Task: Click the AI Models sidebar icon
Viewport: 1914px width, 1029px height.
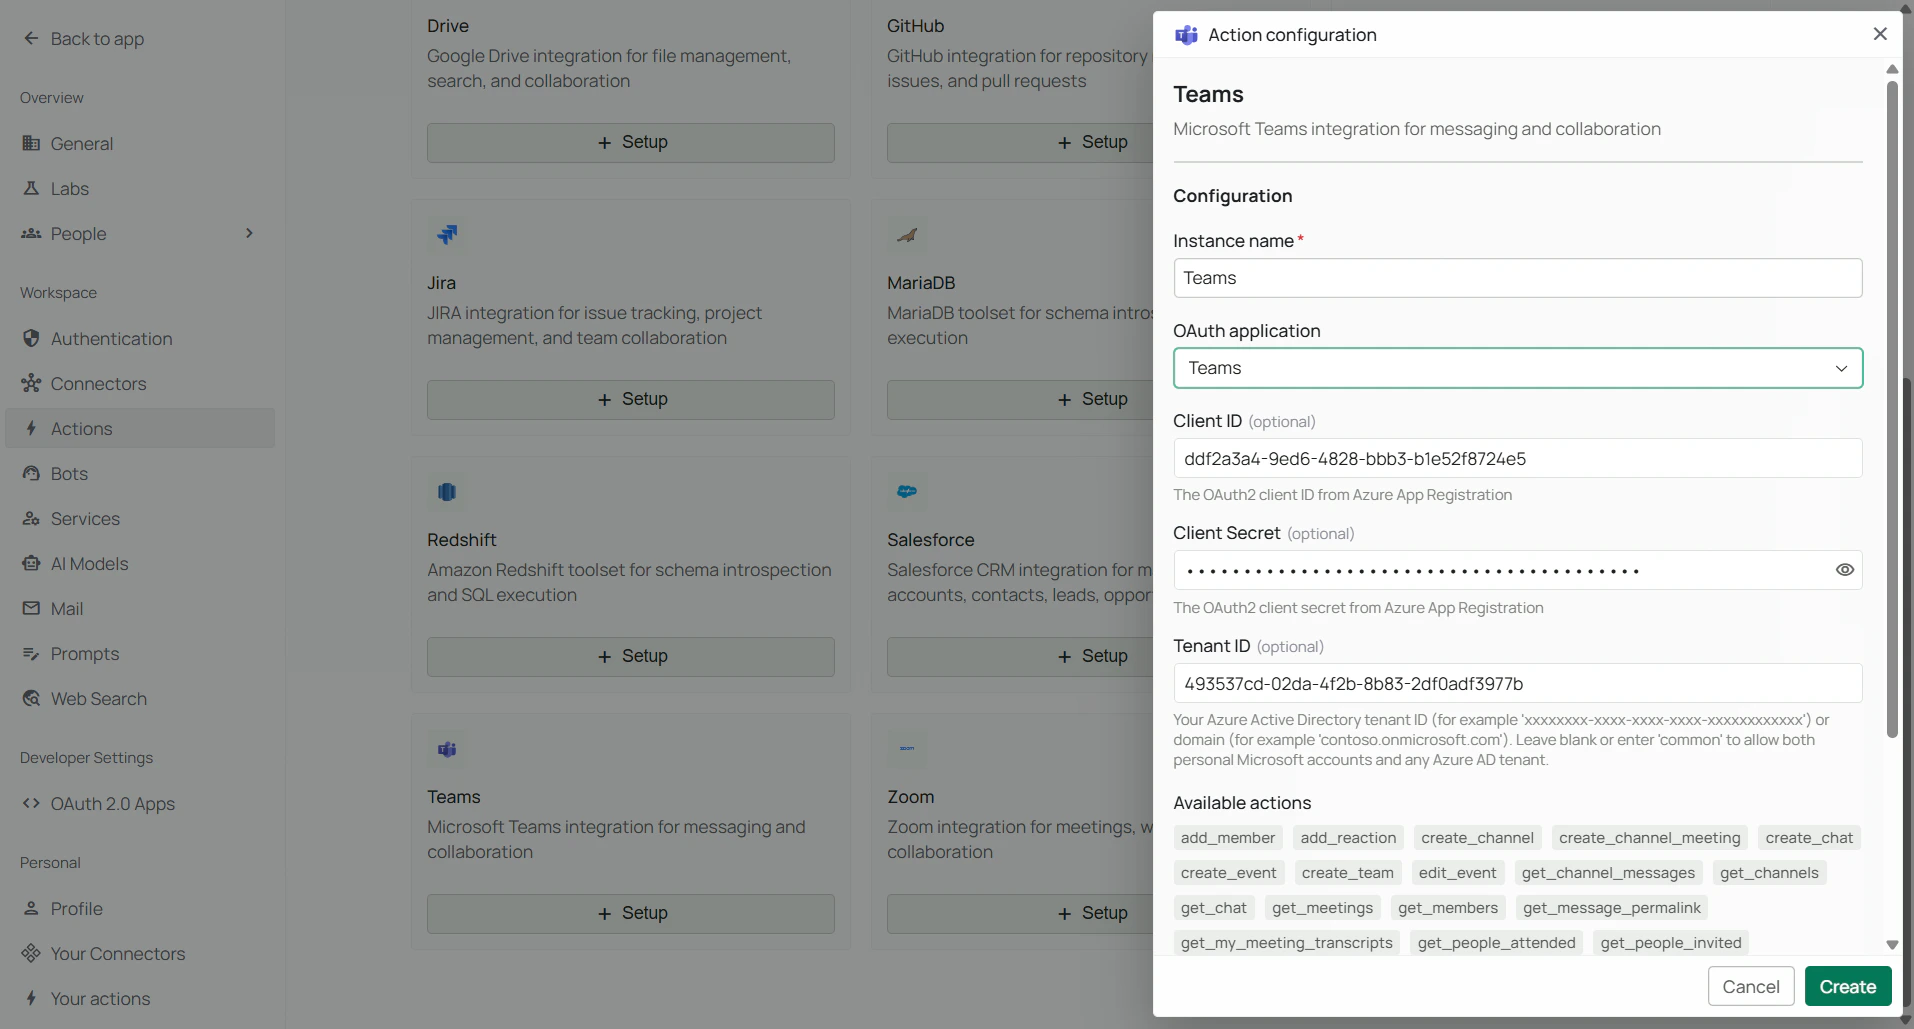Action: coord(31,563)
